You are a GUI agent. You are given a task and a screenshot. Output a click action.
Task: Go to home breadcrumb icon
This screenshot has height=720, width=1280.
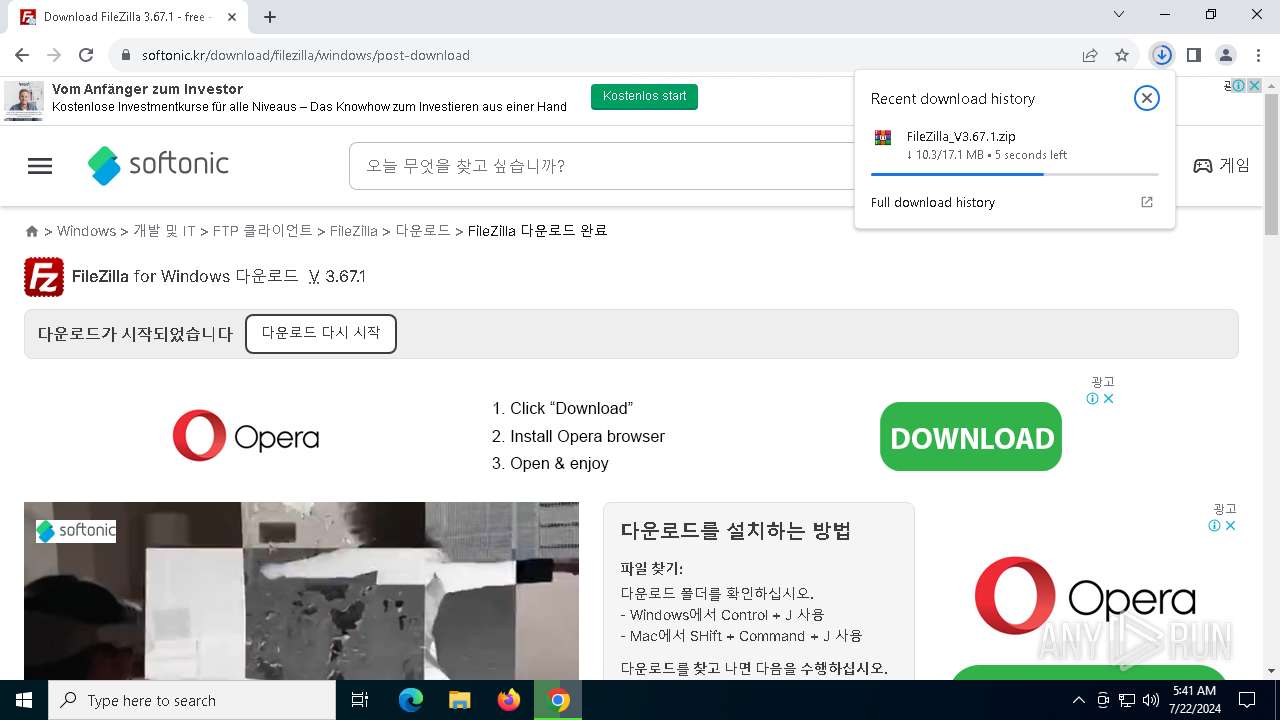pos(32,231)
